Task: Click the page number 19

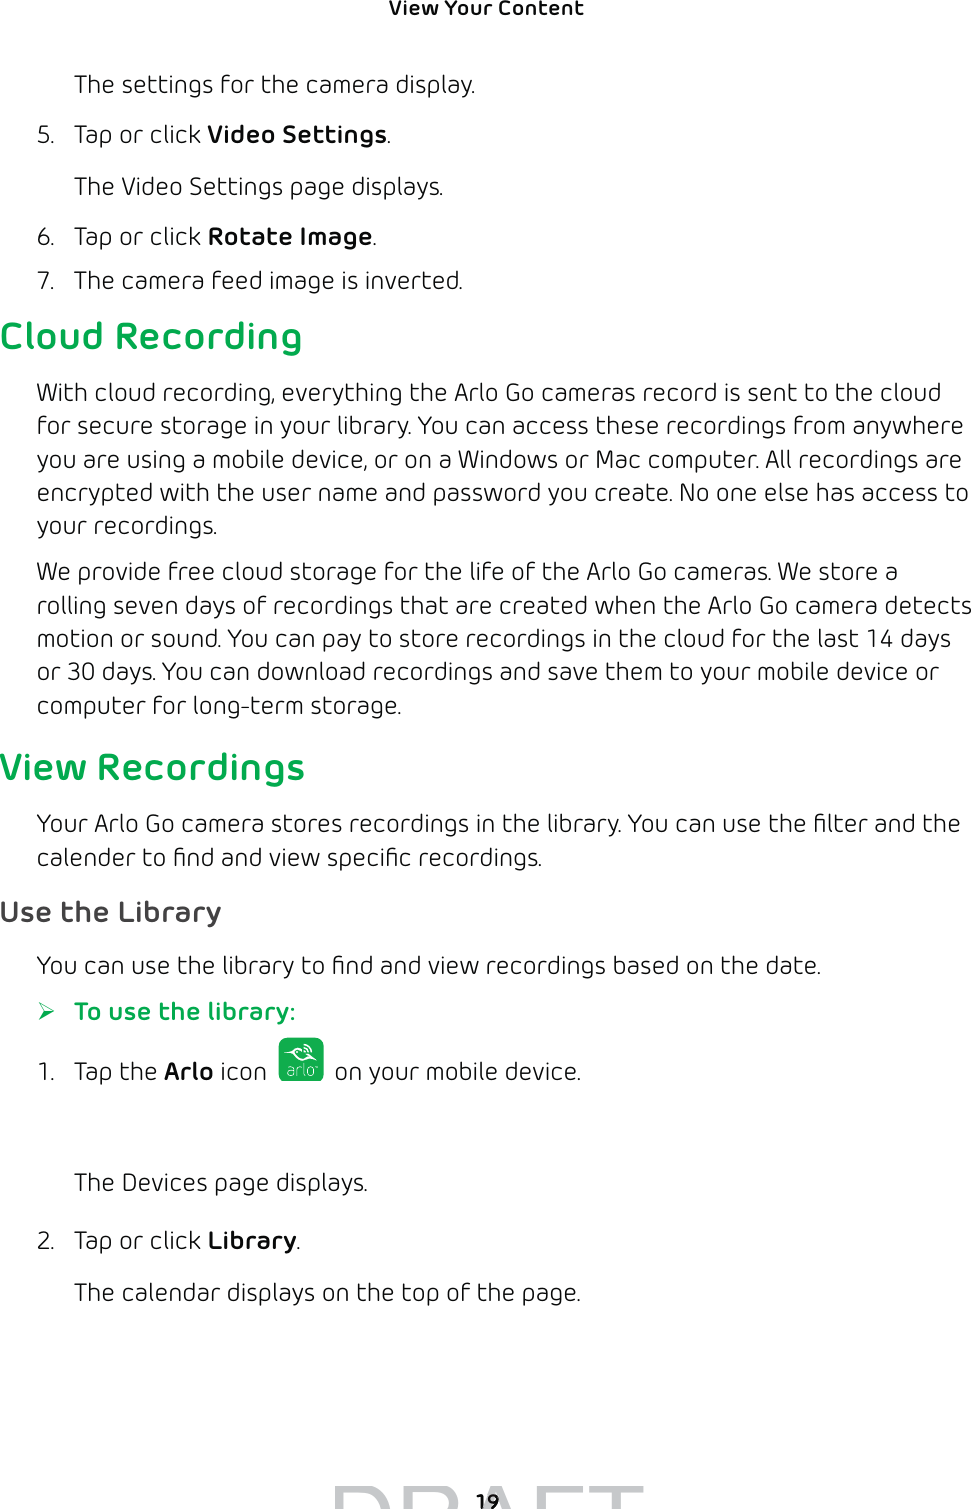Action: click(x=487, y=1500)
